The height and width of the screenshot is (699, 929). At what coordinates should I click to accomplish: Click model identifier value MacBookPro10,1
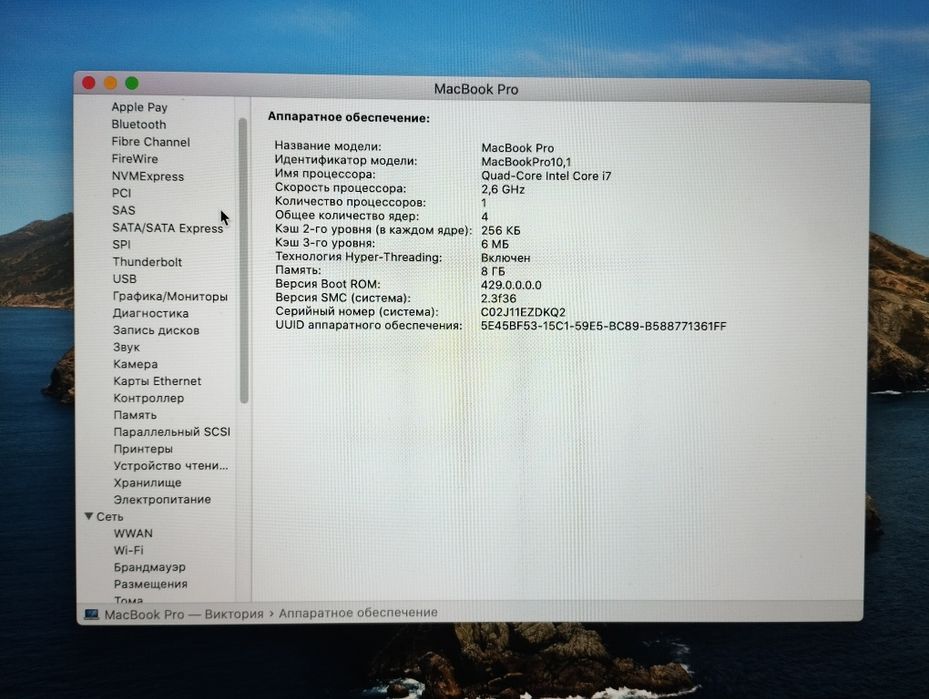[x=526, y=162]
